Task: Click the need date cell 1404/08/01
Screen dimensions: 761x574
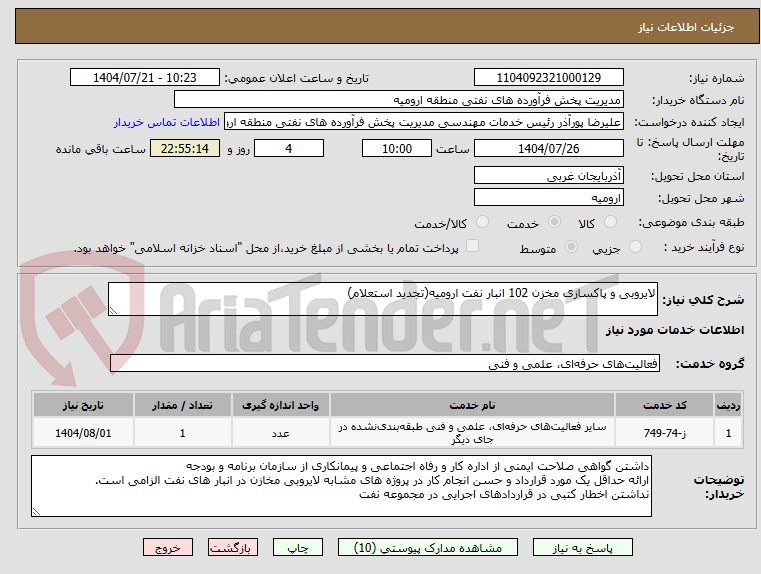Action: click(x=83, y=433)
